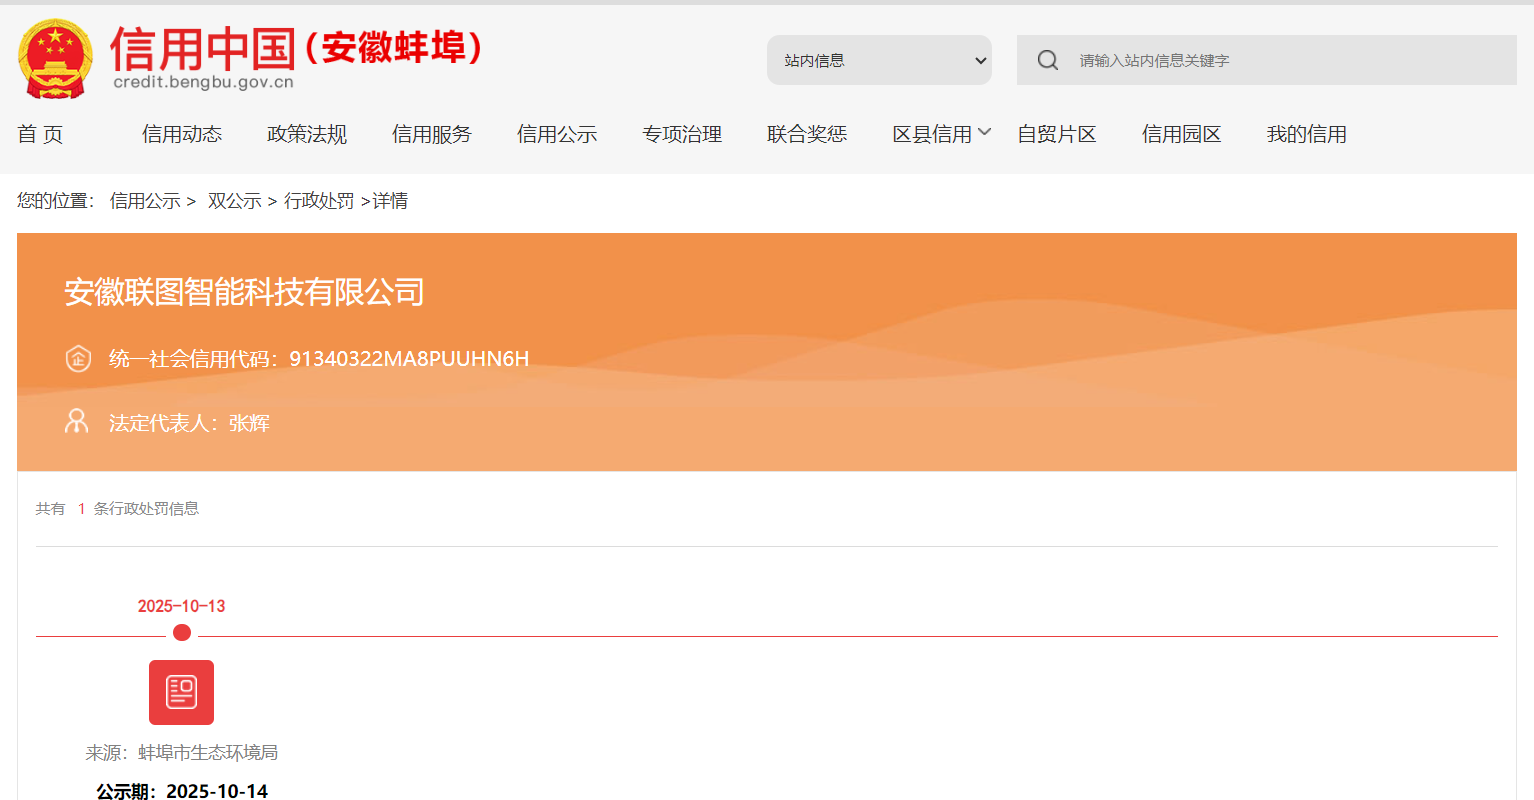1534x800 pixels.
Task: Click the 2025-10-13 date label
Action: tap(181, 606)
